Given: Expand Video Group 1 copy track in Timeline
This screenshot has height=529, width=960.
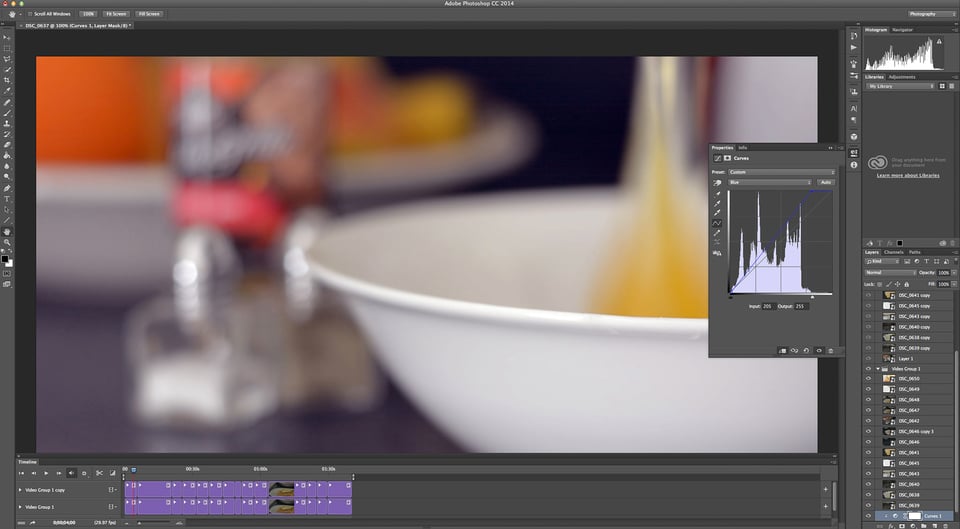Looking at the screenshot, I should click(x=20, y=490).
